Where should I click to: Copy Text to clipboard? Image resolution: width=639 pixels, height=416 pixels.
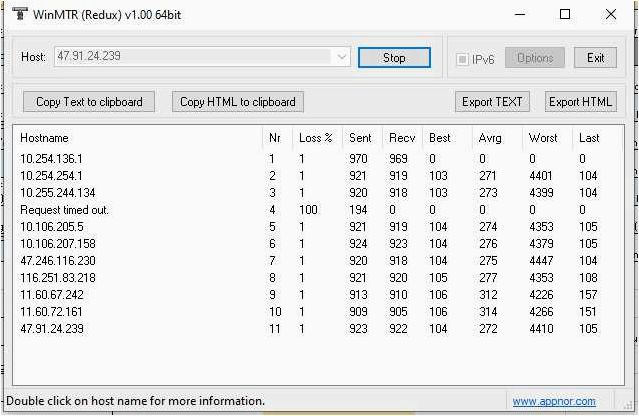pos(89,101)
